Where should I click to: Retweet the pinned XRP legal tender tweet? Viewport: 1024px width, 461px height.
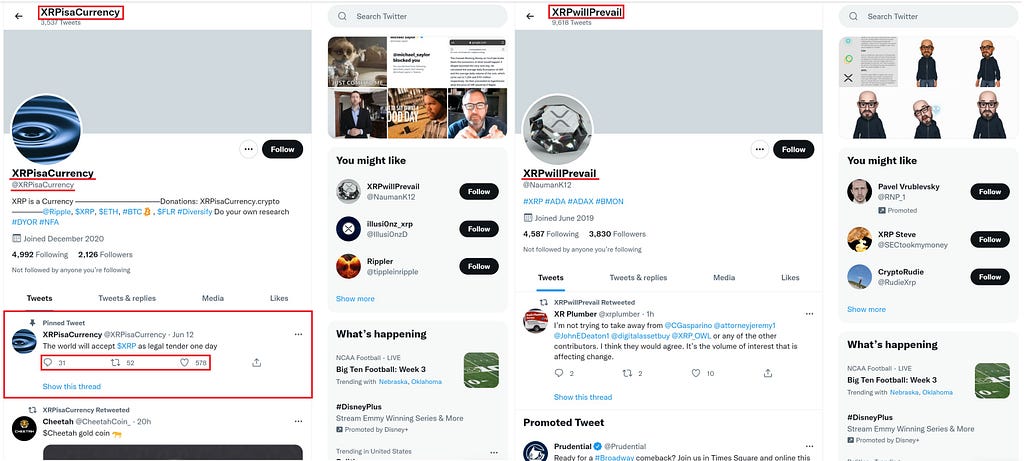pyautogui.click(x=116, y=362)
